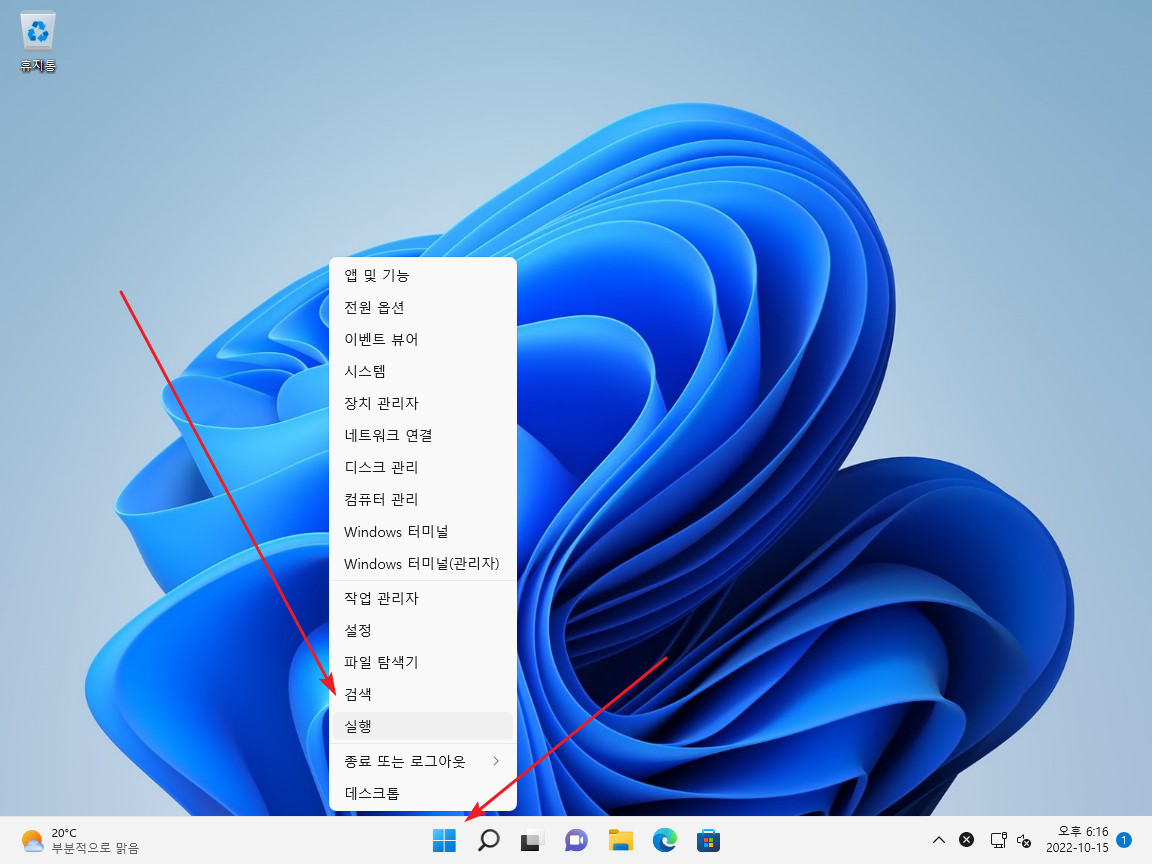Expand the 종료 또는 로그아웃 submenu arrow
This screenshot has width=1152, height=864.
coord(496,761)
